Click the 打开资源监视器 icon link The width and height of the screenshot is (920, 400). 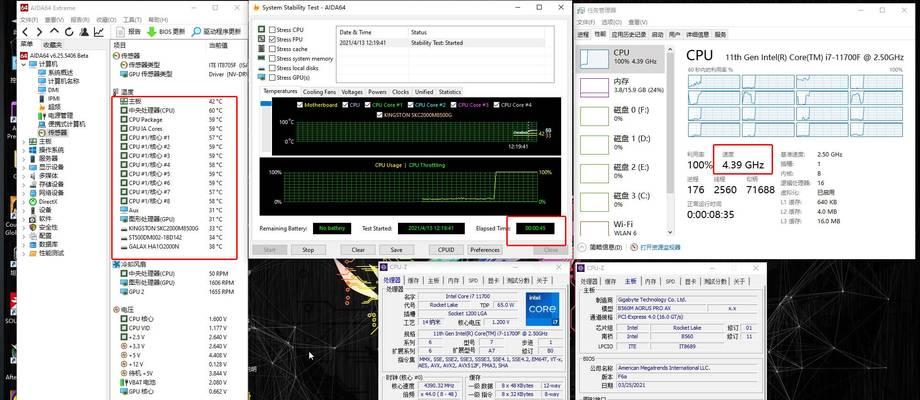coord(634,248)
